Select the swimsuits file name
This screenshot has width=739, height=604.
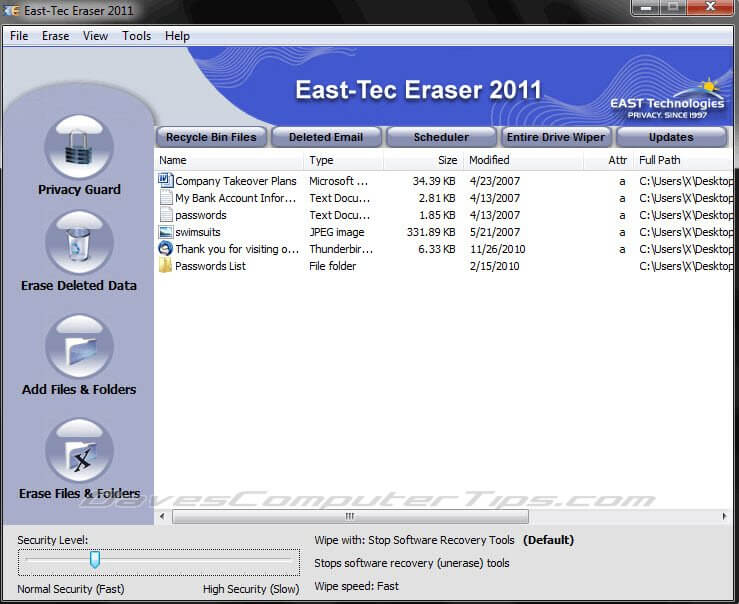(x=197, y=232)
